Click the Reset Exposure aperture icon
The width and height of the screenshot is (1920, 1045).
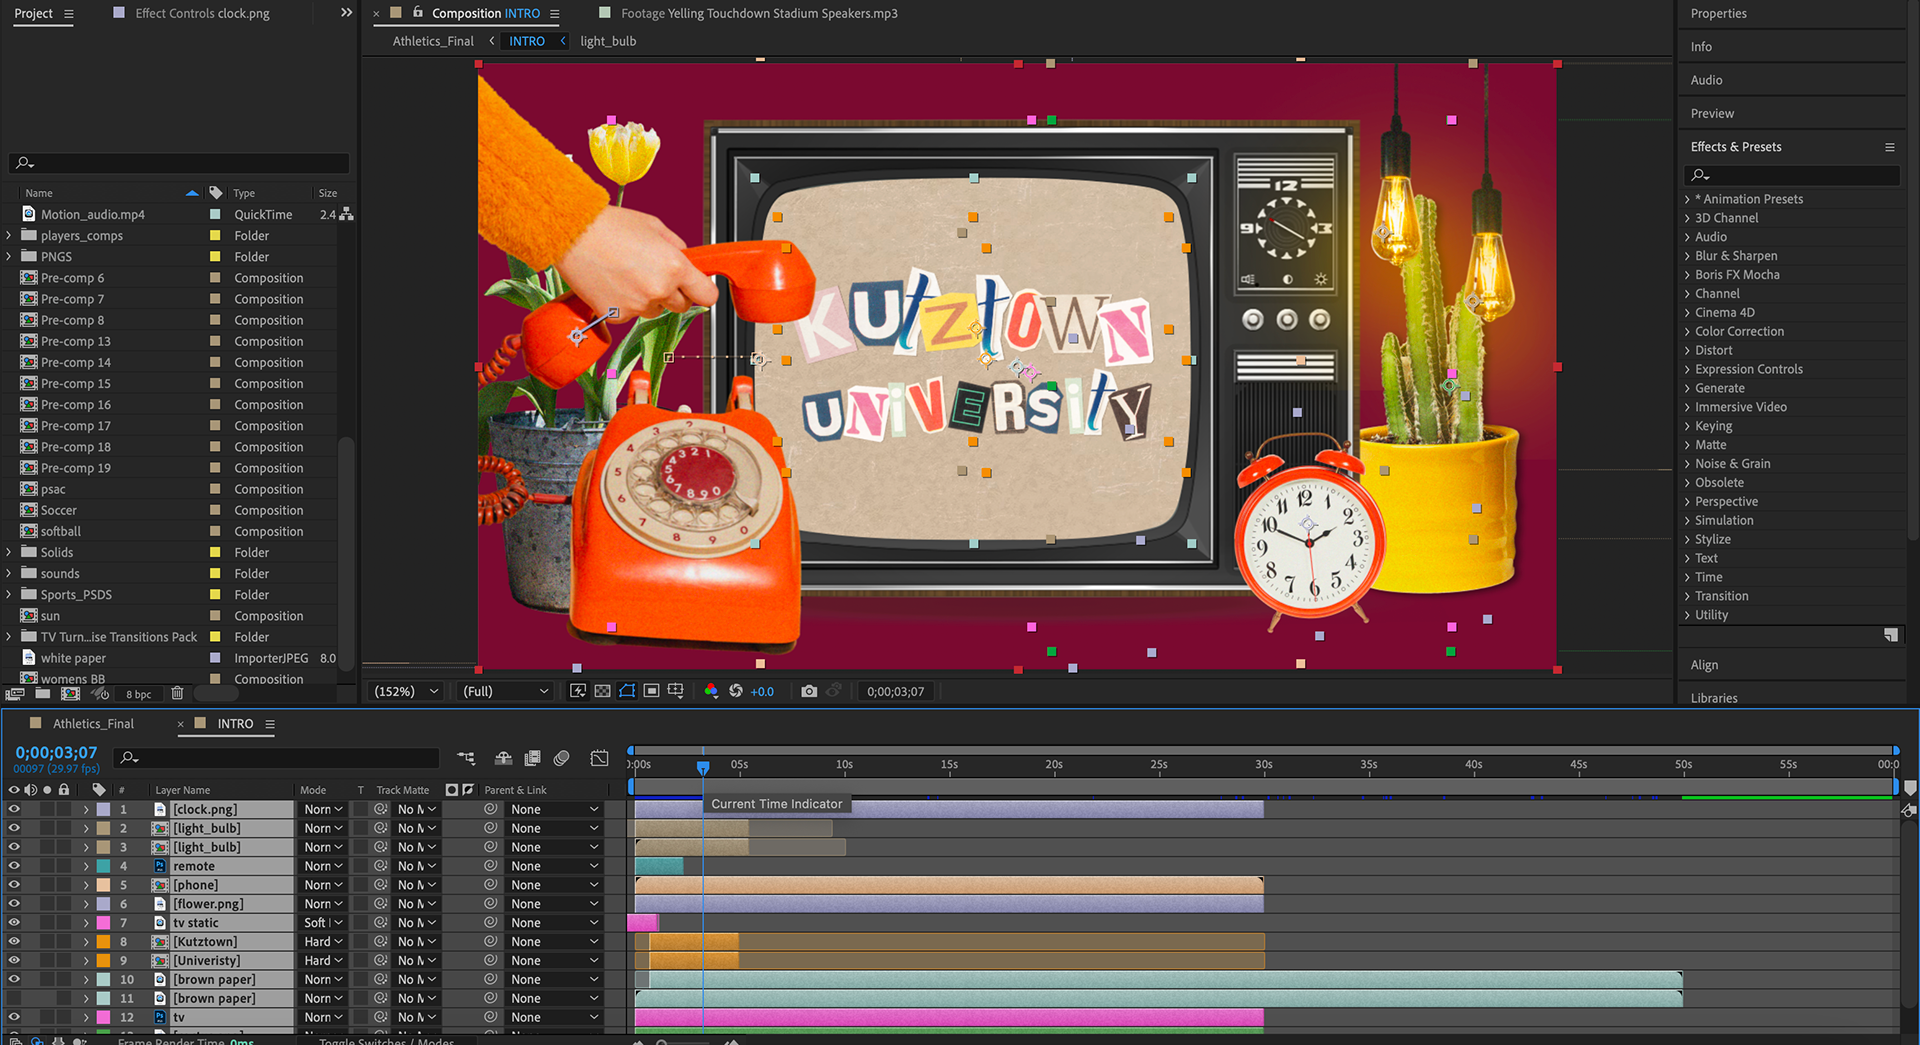[736, 691]
